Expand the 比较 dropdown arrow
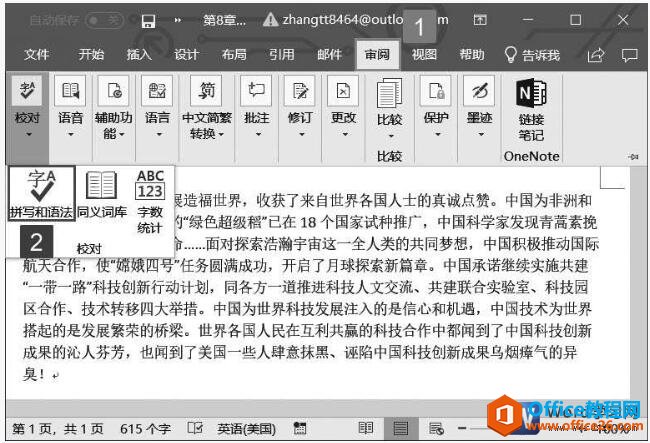This screenshot has height=443, width=650. tap(391, 136)
